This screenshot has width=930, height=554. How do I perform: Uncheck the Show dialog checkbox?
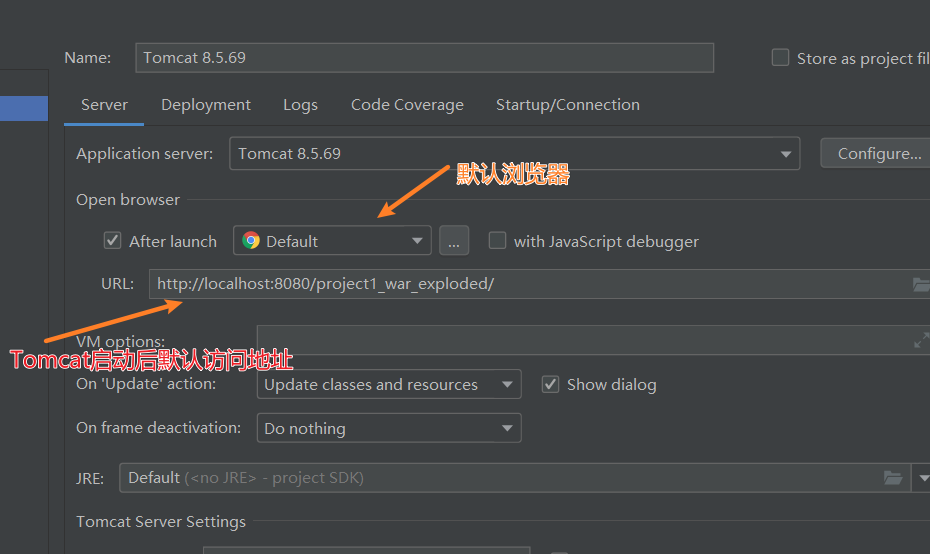click(x=550, y=384)
